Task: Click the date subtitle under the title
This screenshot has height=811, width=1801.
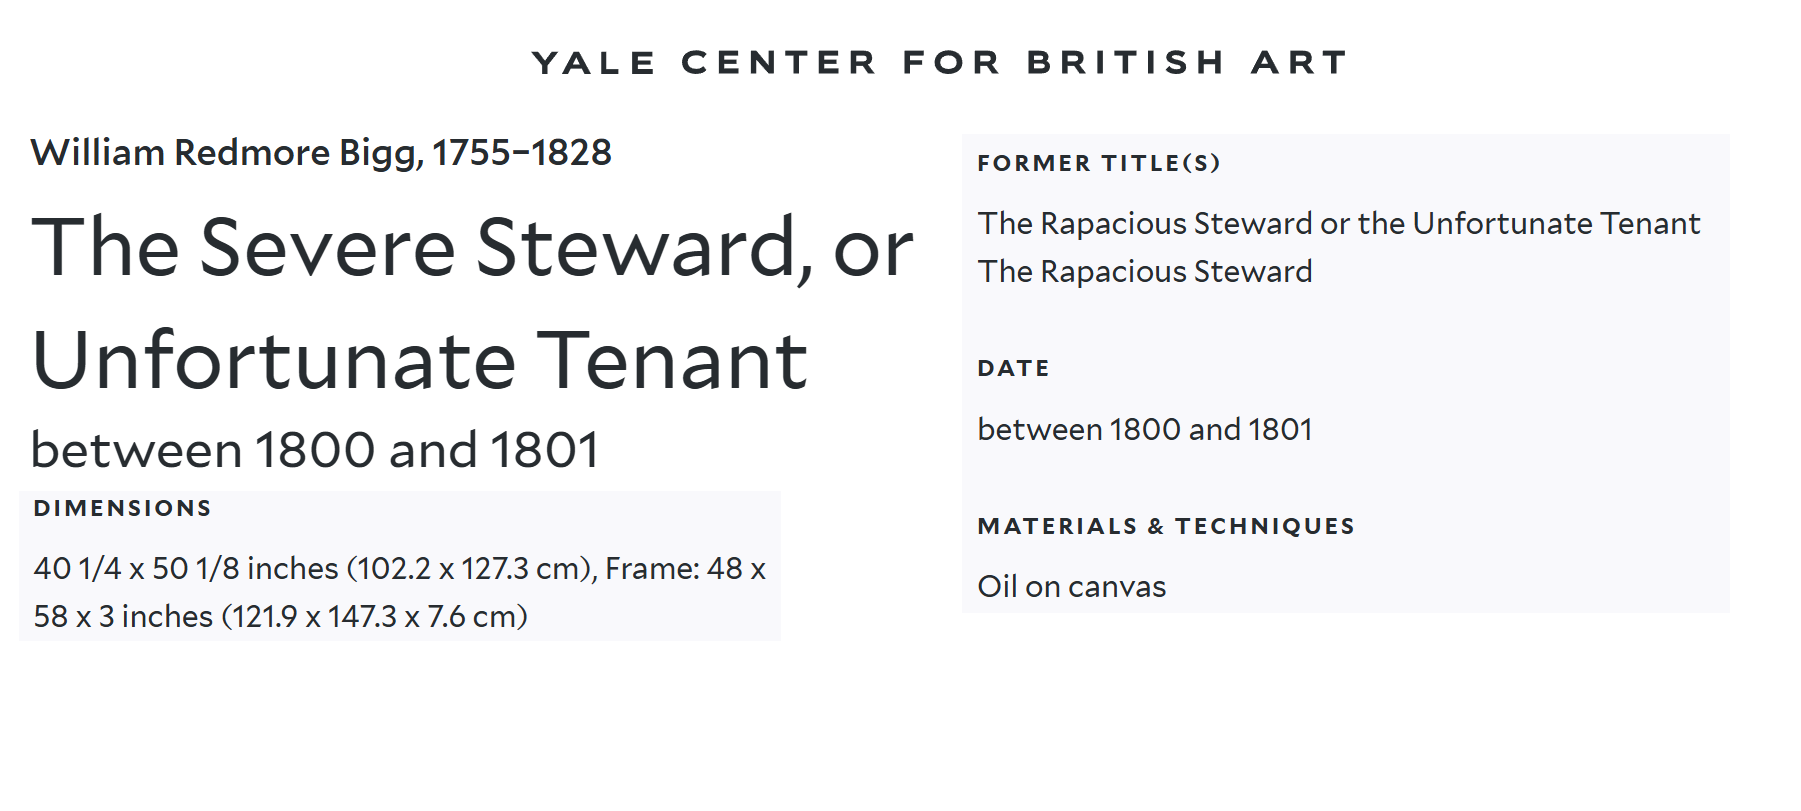Action: [315, 449]
